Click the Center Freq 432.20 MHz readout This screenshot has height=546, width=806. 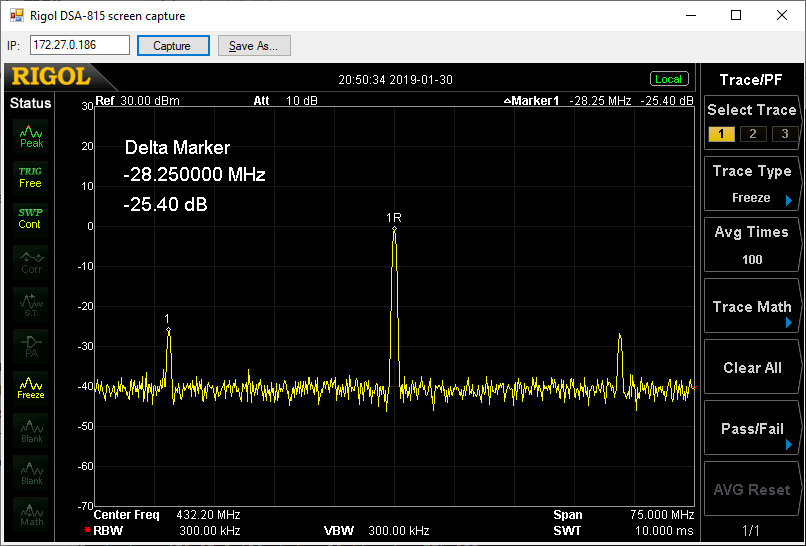(x=167, y=515)
